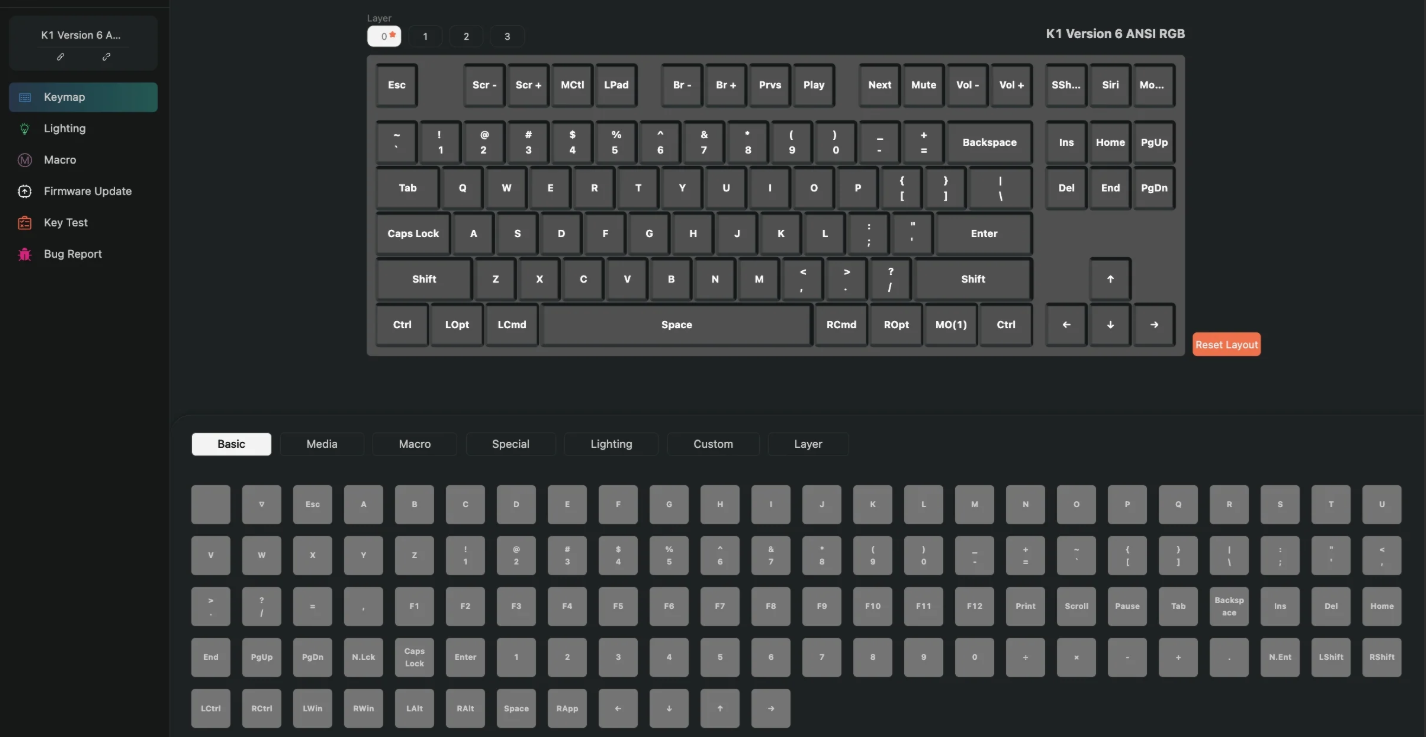The width and height of the screenshot is (1426, 737).
Task: Click the Macro circled-M icon
Action: click(25, 160)
